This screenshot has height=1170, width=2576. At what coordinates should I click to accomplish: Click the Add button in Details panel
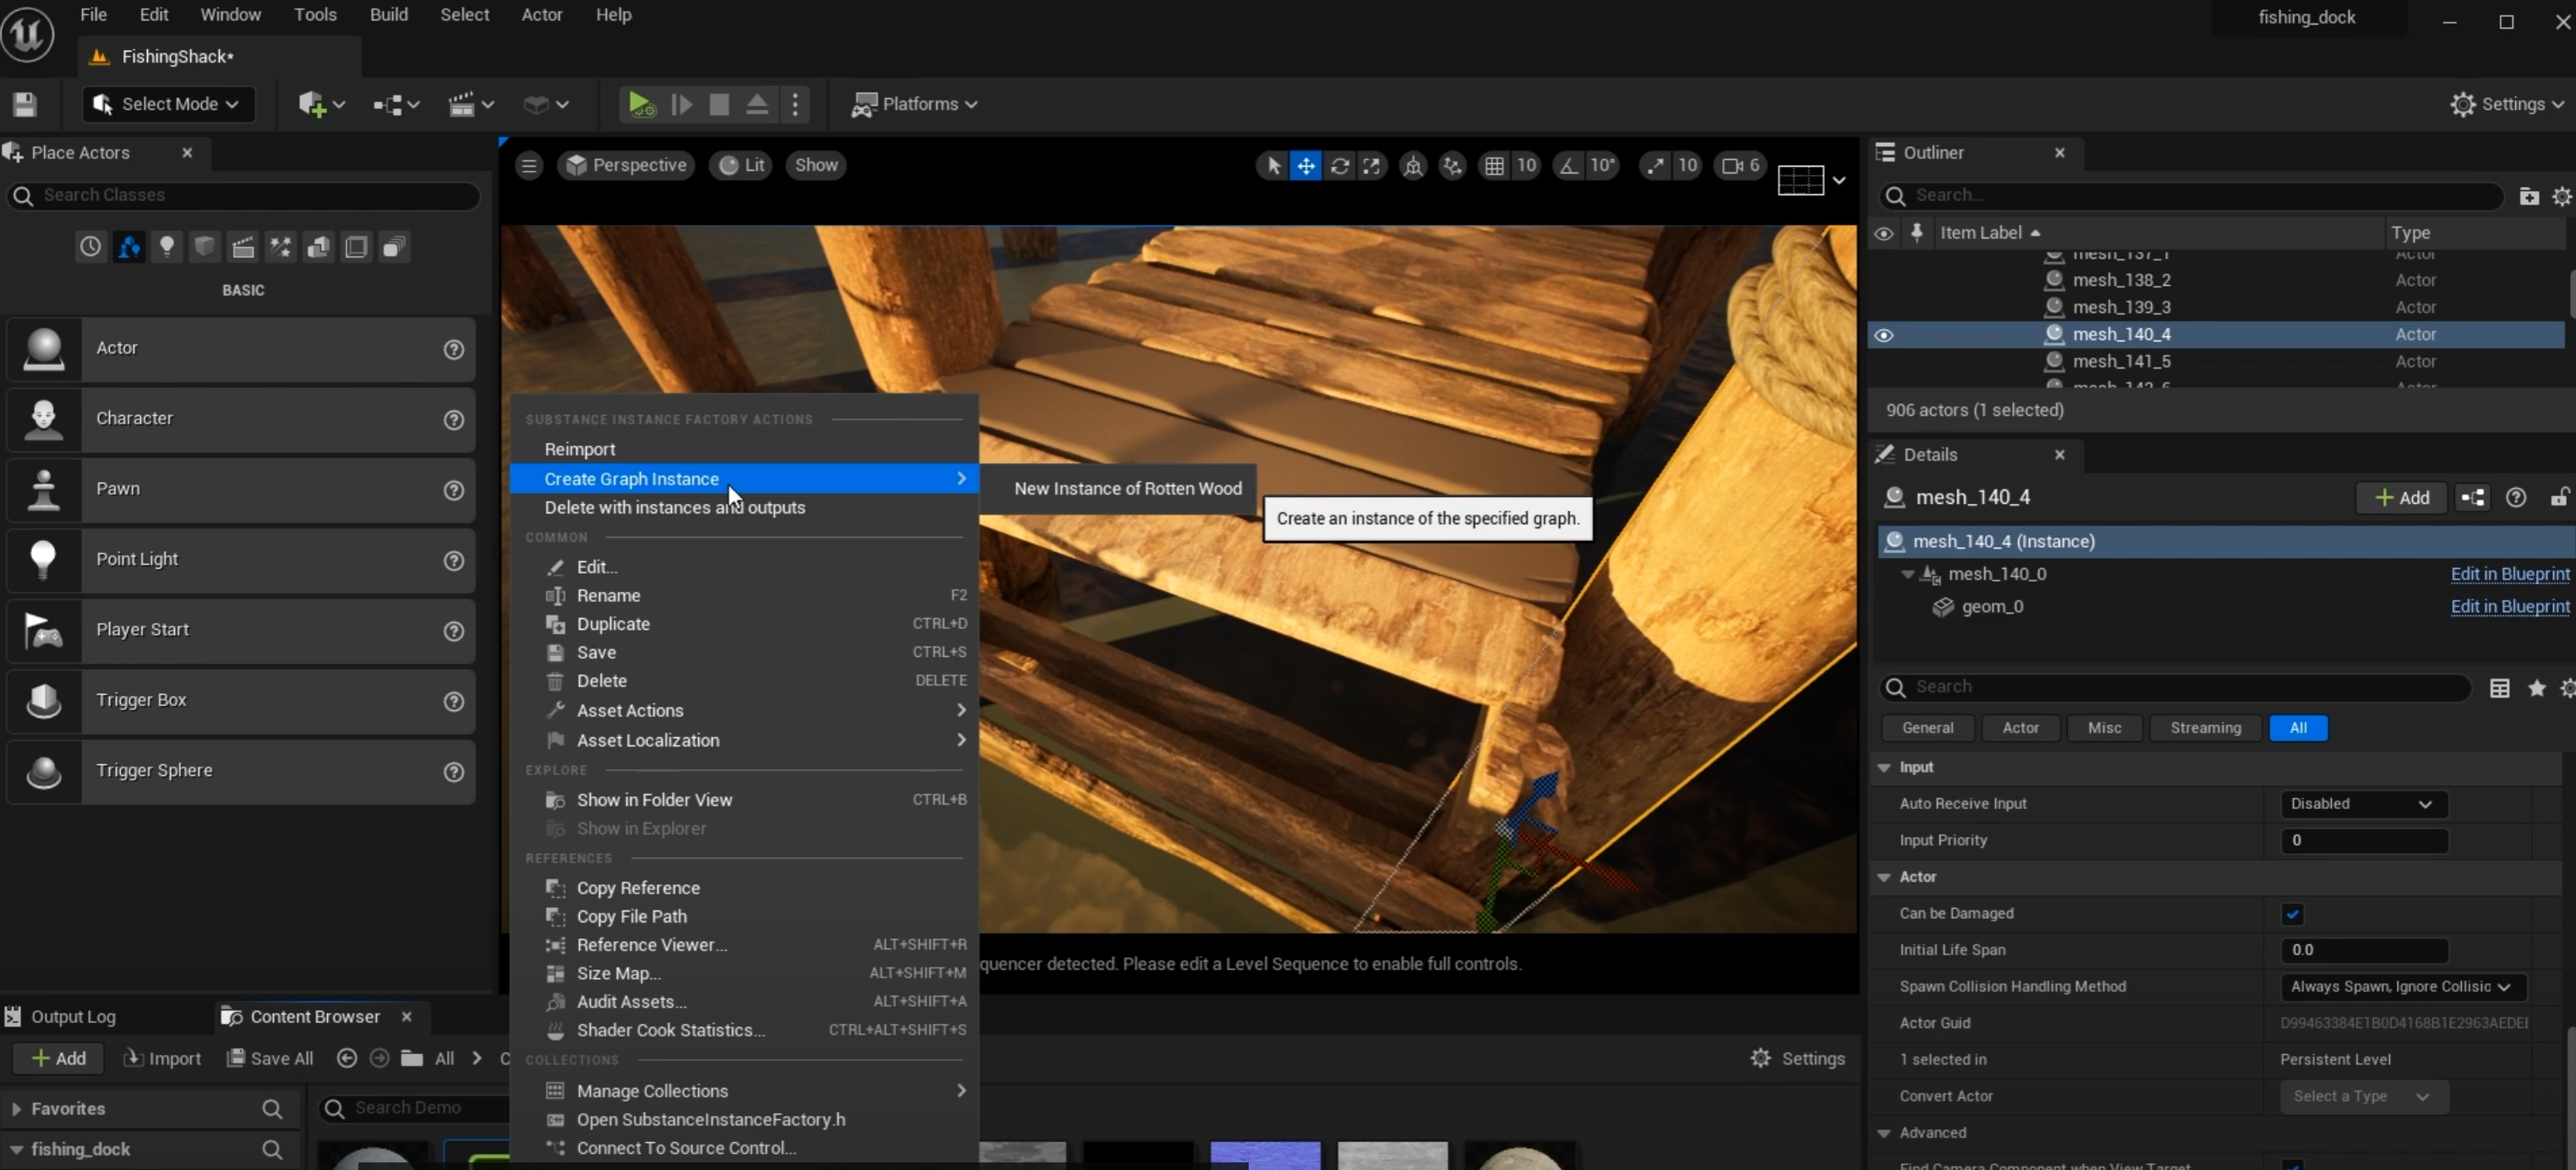click(x=2401, y=498)
